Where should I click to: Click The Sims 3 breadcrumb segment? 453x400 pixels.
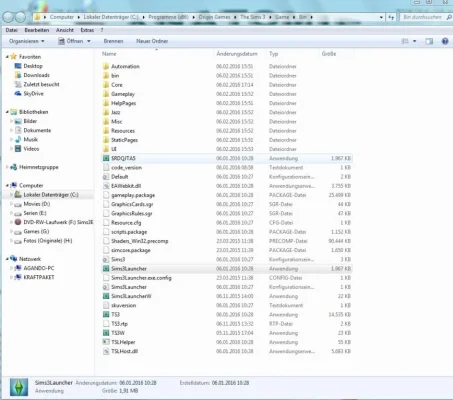tap(253, 17)
